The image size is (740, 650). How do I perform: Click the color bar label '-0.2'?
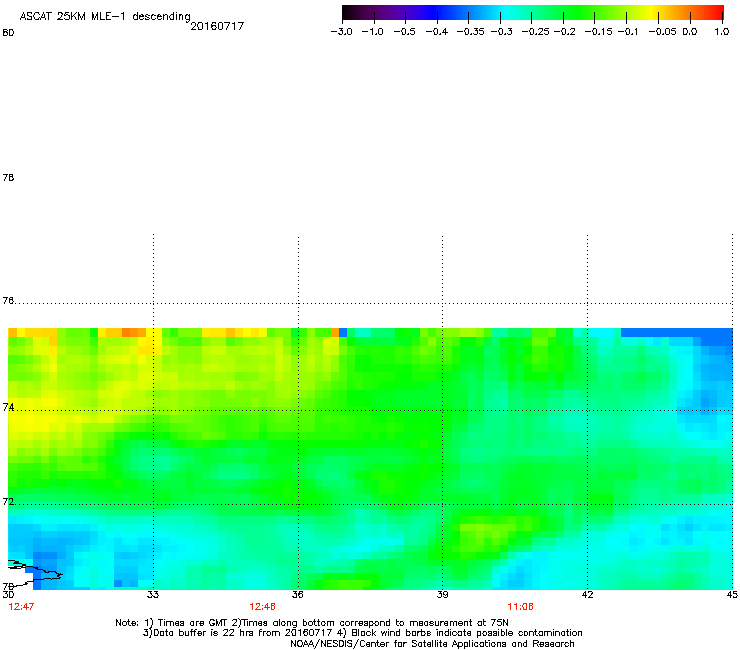point(564,32)
